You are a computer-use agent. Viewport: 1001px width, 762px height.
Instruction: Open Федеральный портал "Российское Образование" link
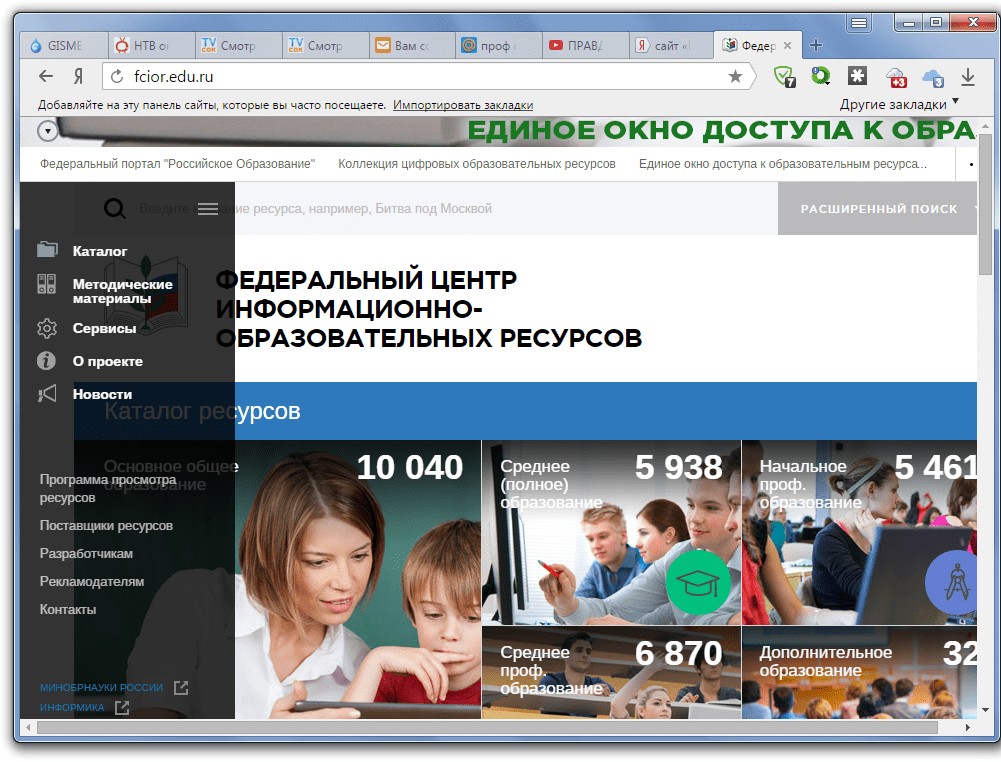177,164
